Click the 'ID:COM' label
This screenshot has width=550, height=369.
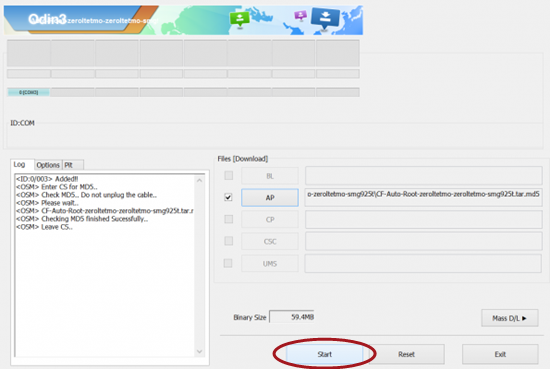coord(22,123)
